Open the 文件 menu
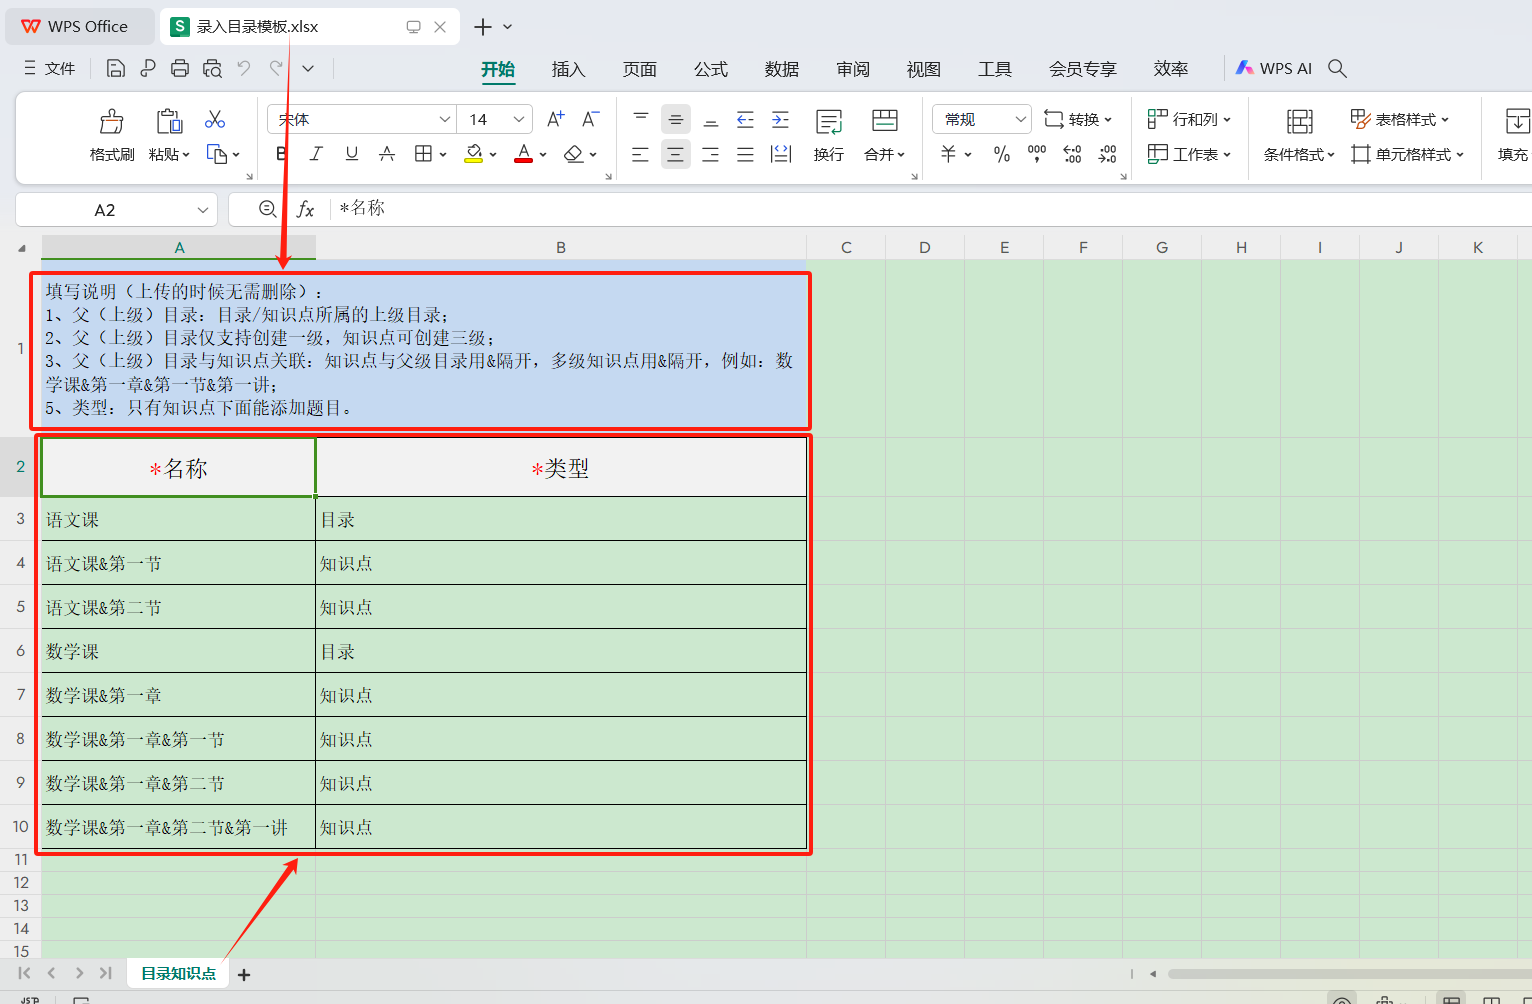1532x1004 pixels. point(50,68)
